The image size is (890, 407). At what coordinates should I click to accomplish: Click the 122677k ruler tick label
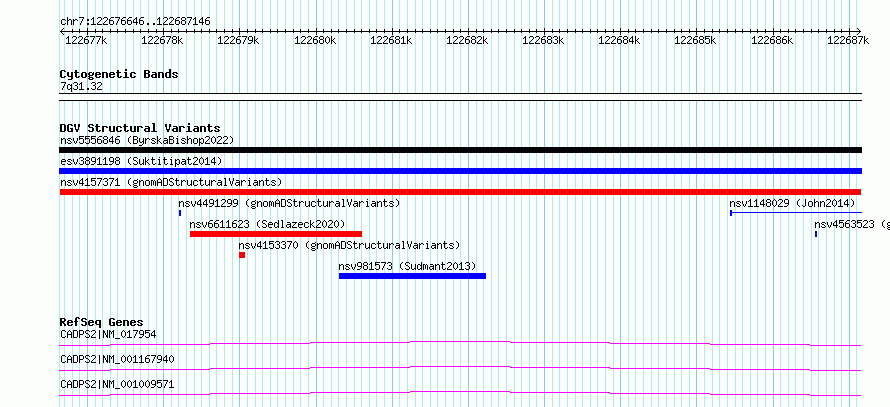86,40
